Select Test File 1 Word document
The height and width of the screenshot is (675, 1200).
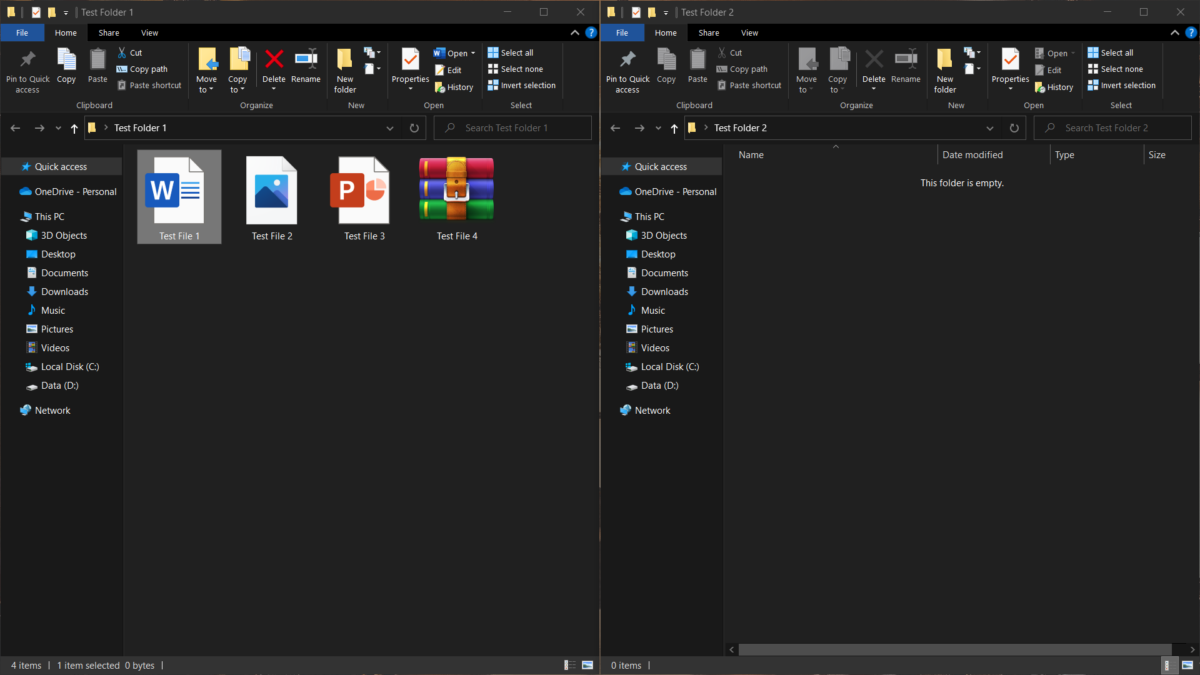coord(179,197)
